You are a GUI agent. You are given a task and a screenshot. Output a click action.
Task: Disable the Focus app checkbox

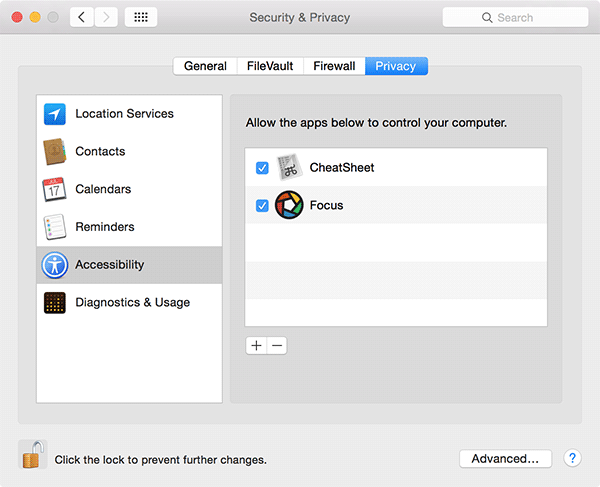tap(262, 206)
